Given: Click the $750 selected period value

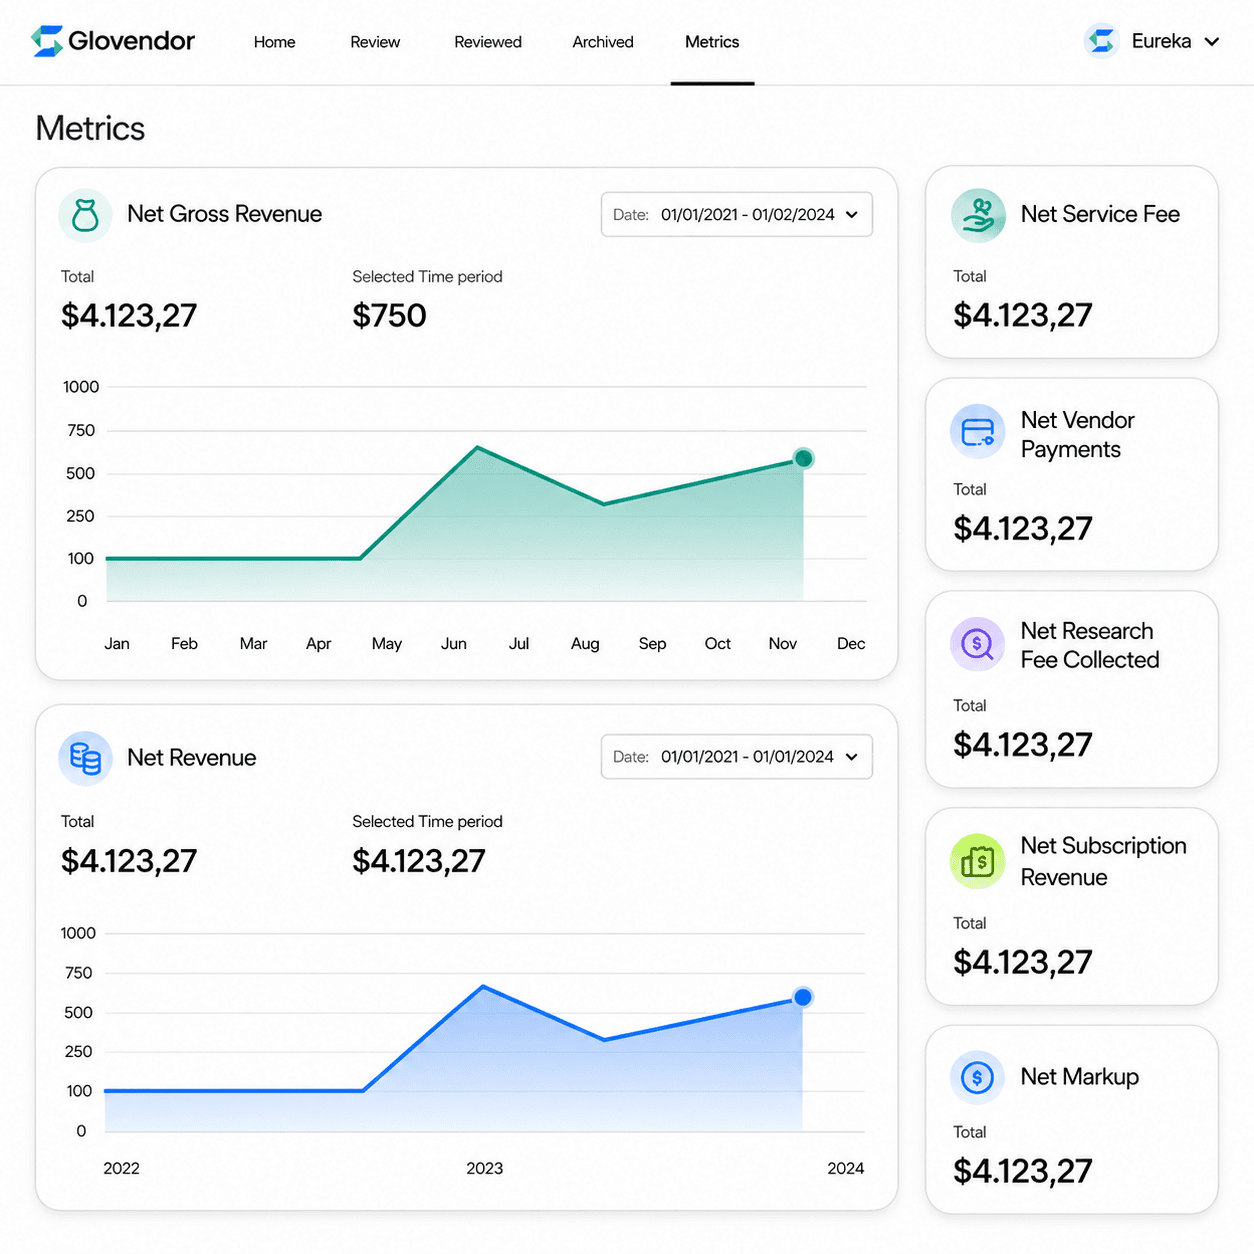Looking at the screenshot, I should [x=389, y=316].
